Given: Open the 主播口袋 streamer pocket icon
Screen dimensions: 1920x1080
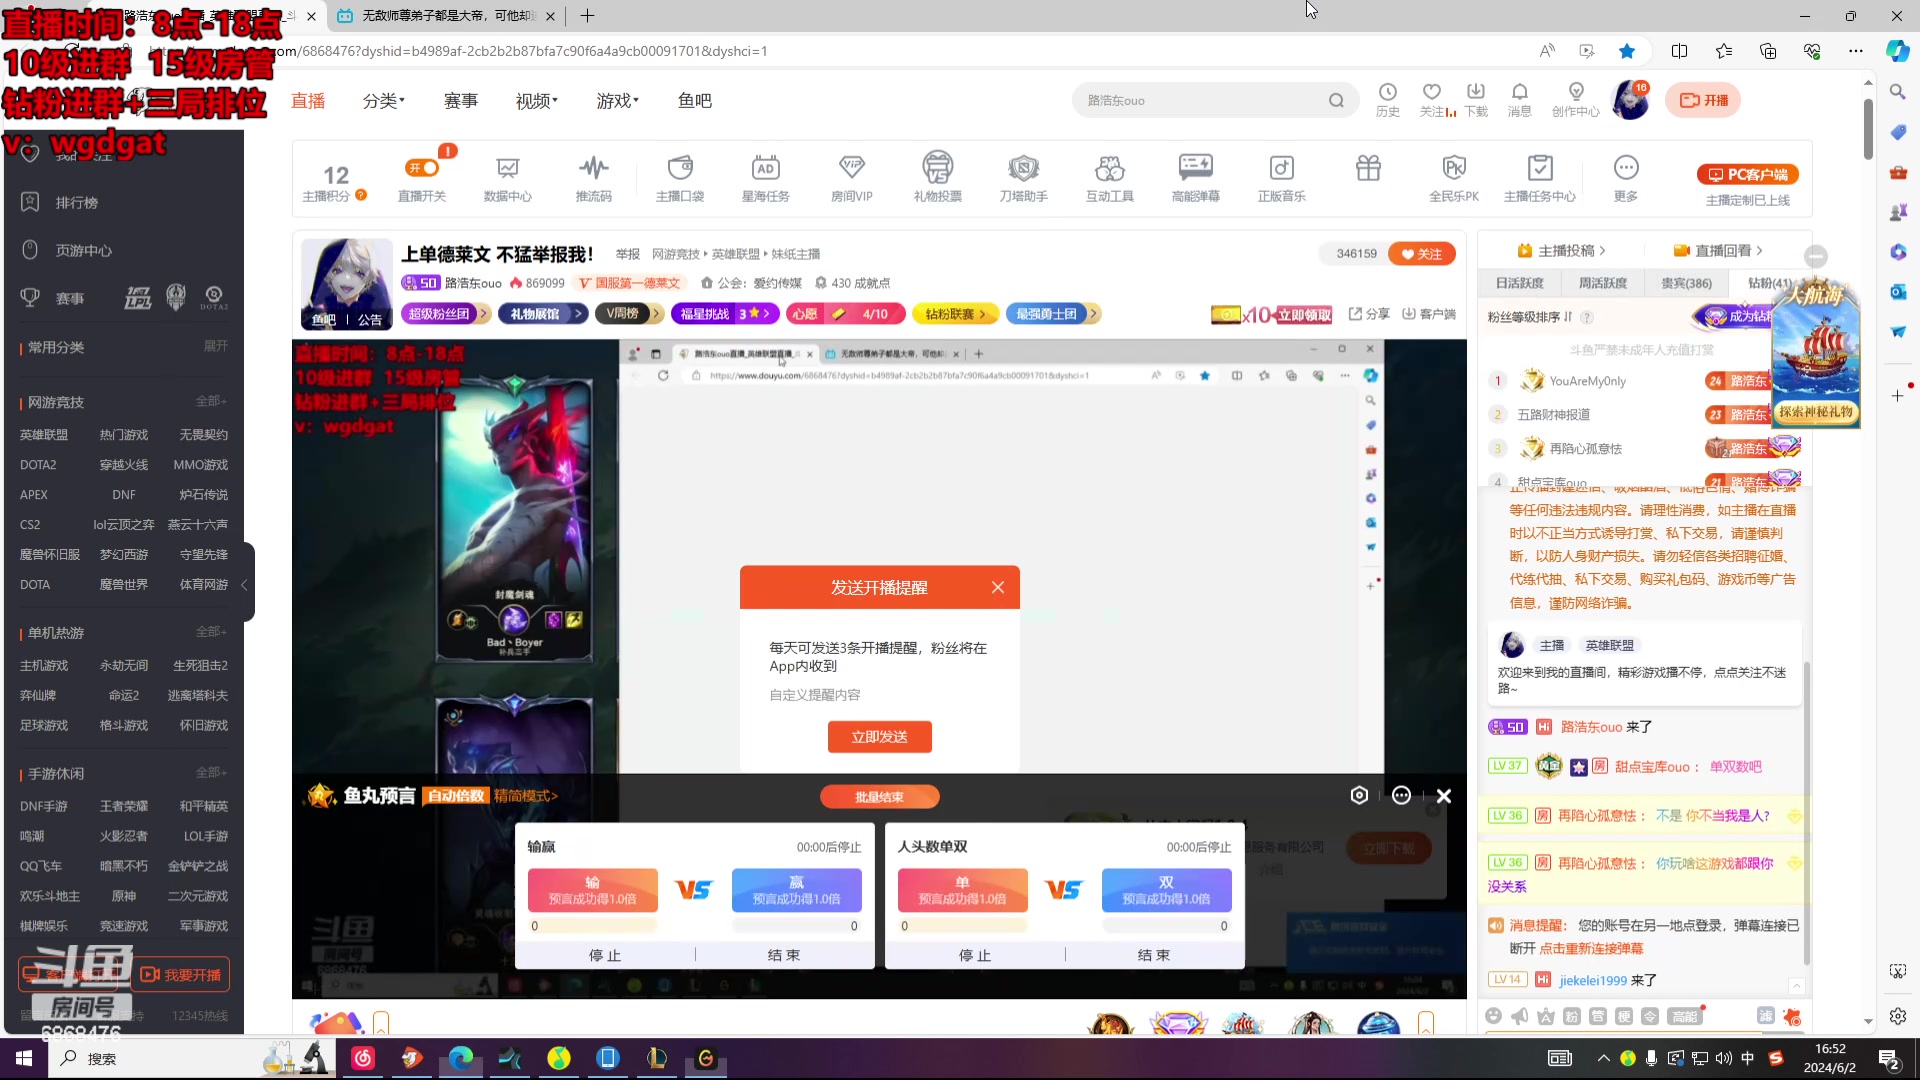Looking at the screenshot, I should pyautogui.click(x=680, y=178).
